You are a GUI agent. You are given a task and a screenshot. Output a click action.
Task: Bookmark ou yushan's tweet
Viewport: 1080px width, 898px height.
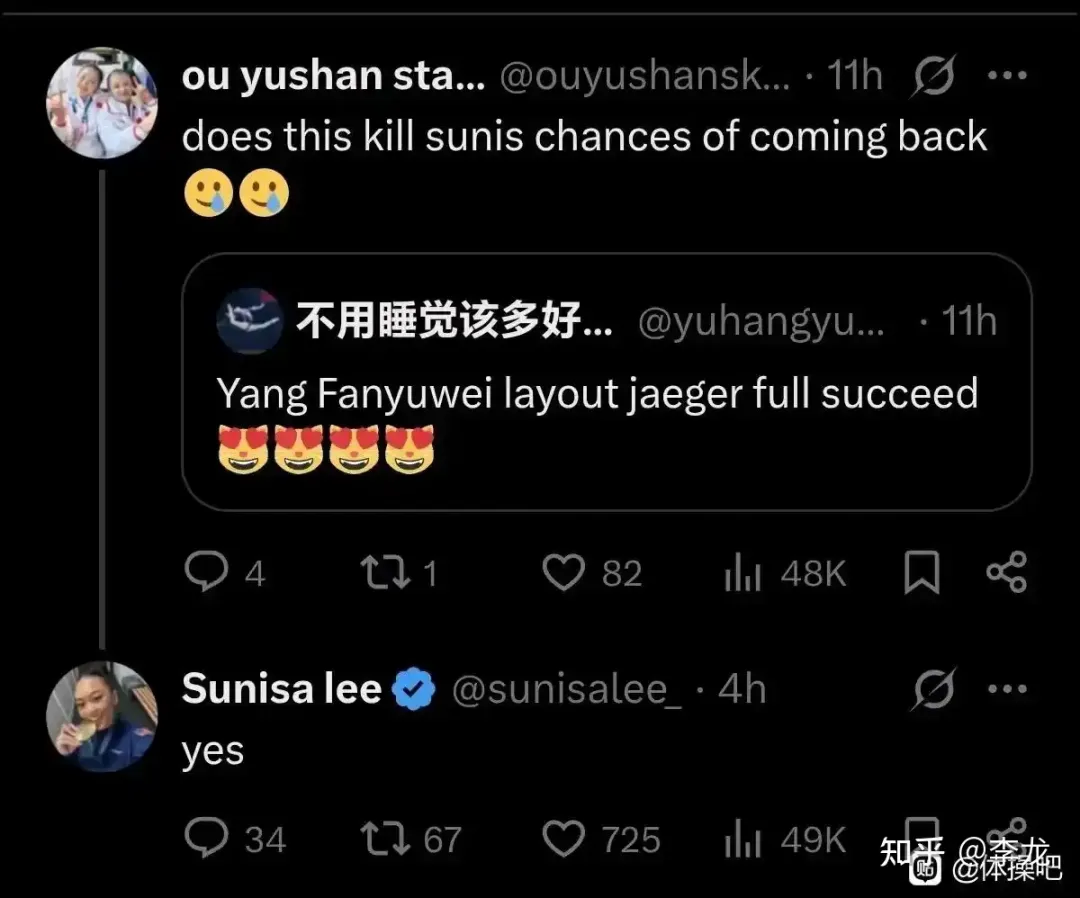[921, 574]
